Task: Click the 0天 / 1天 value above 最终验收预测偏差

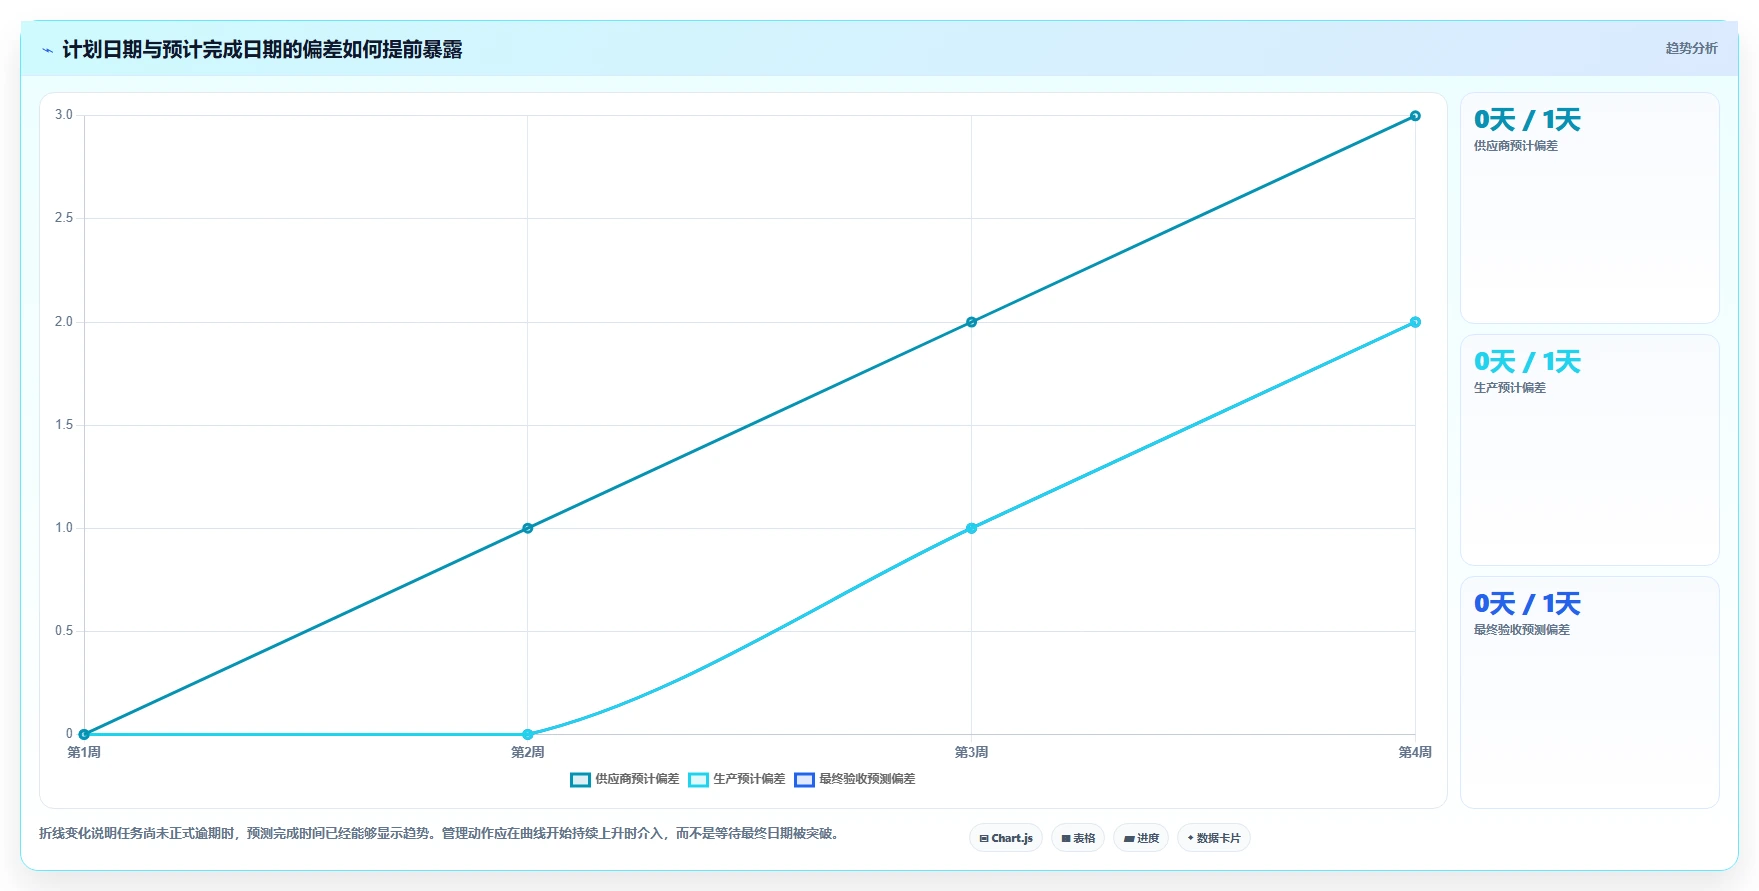Action: tap(1527, 604)
